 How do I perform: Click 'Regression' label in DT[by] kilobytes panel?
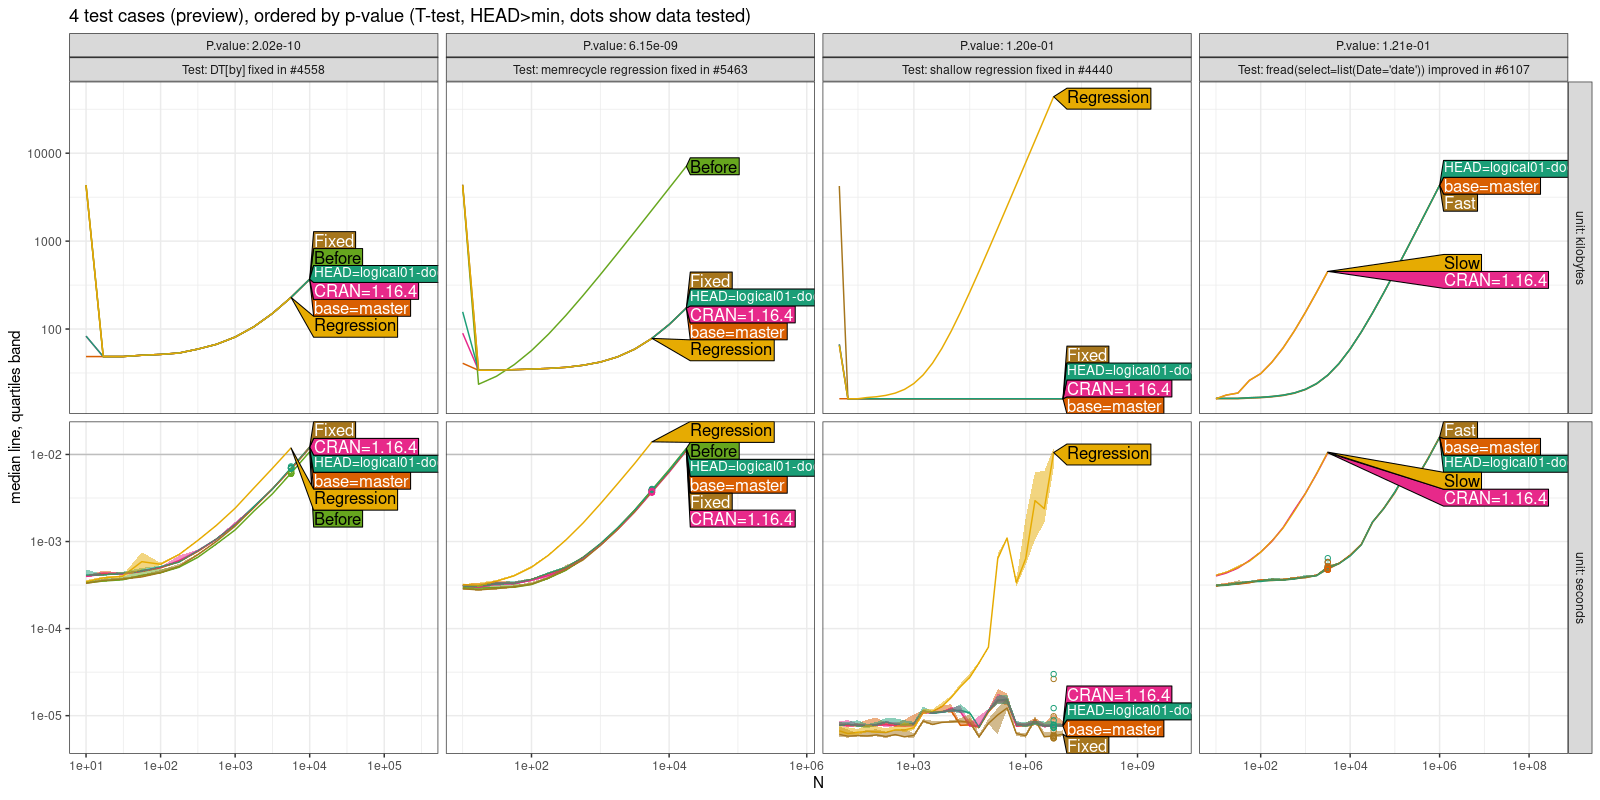(355, 326)
